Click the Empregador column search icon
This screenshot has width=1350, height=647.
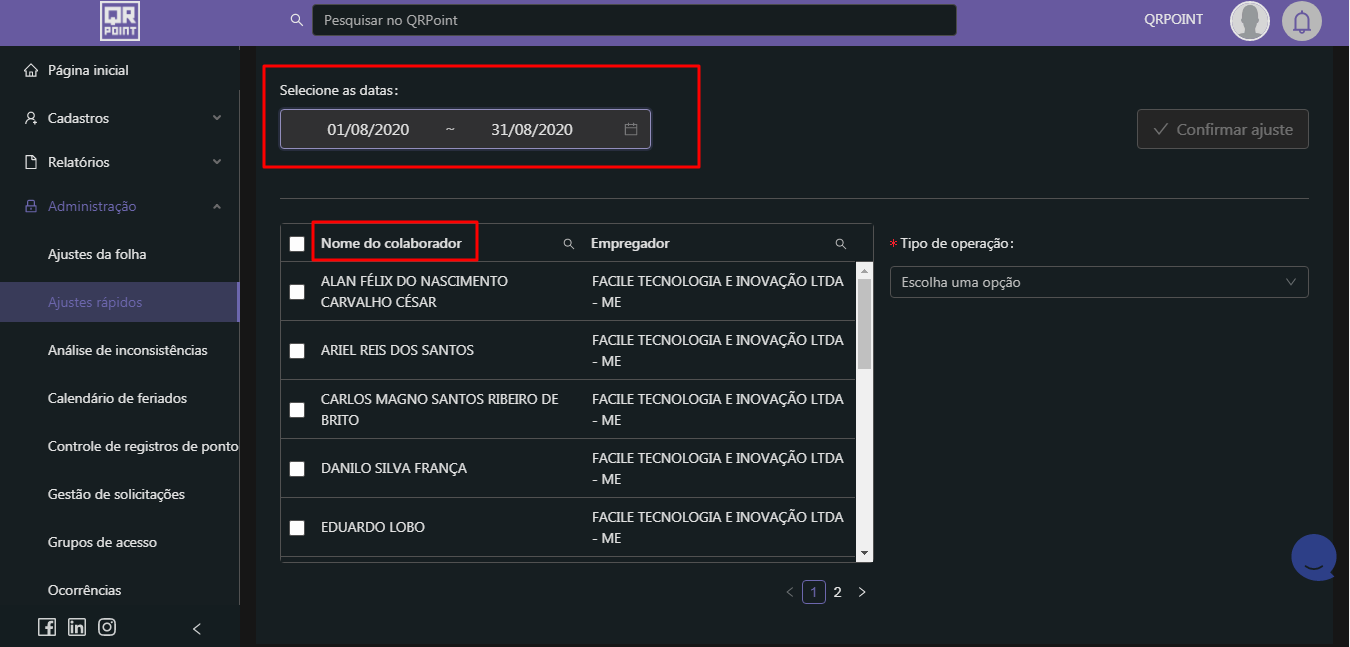(x=841, y=244)
